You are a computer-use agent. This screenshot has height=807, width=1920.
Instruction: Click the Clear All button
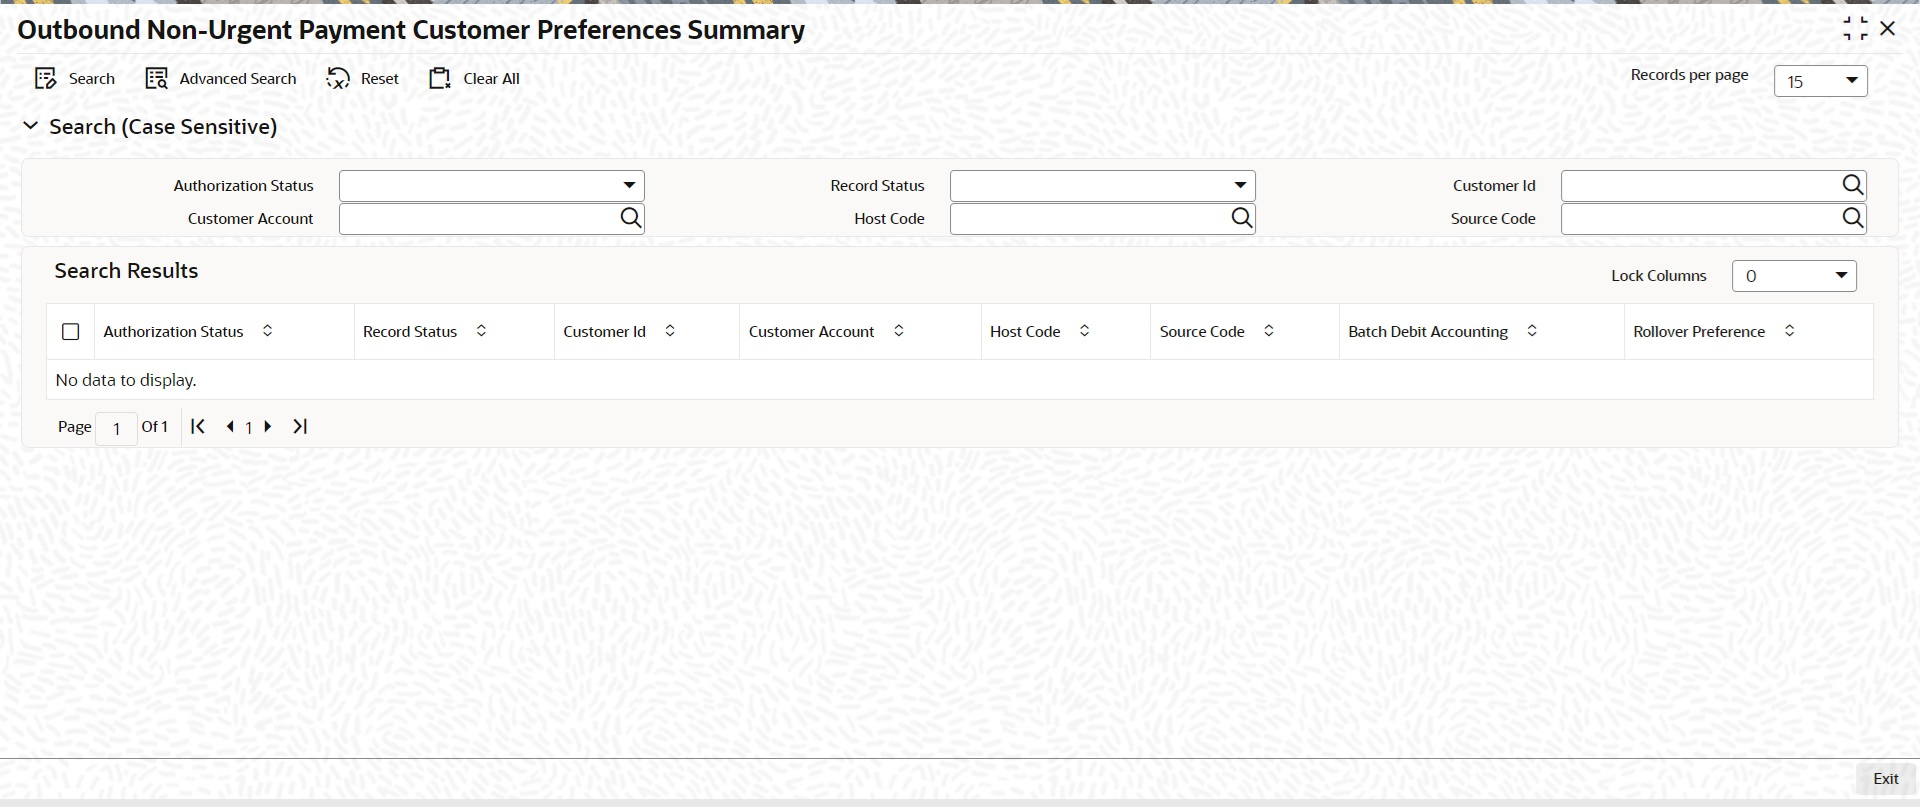pyautogui.click(x=474, y=79)
